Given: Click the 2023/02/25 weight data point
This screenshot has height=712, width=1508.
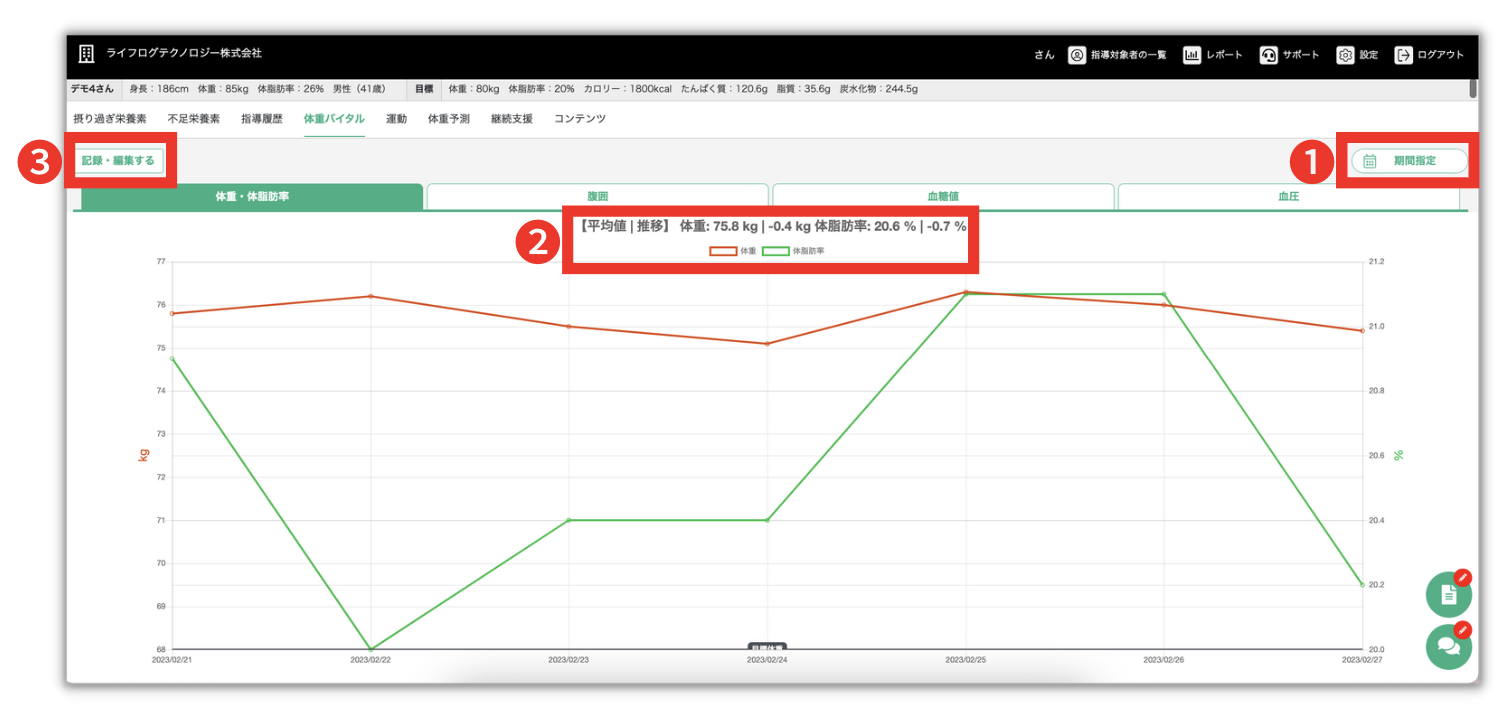Looking at the screenshot, I should tap(966, 292).
